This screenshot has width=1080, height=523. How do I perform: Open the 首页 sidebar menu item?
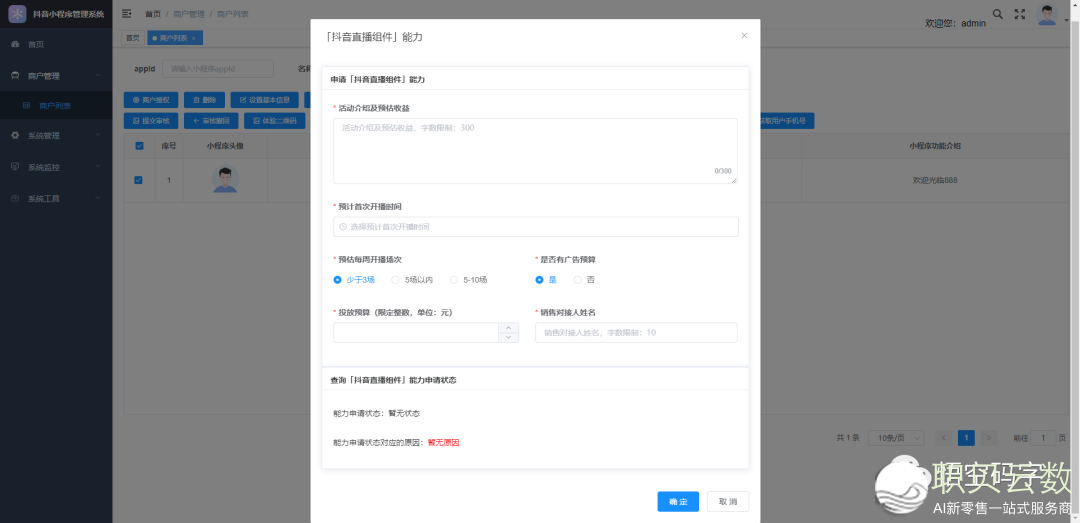56,44
